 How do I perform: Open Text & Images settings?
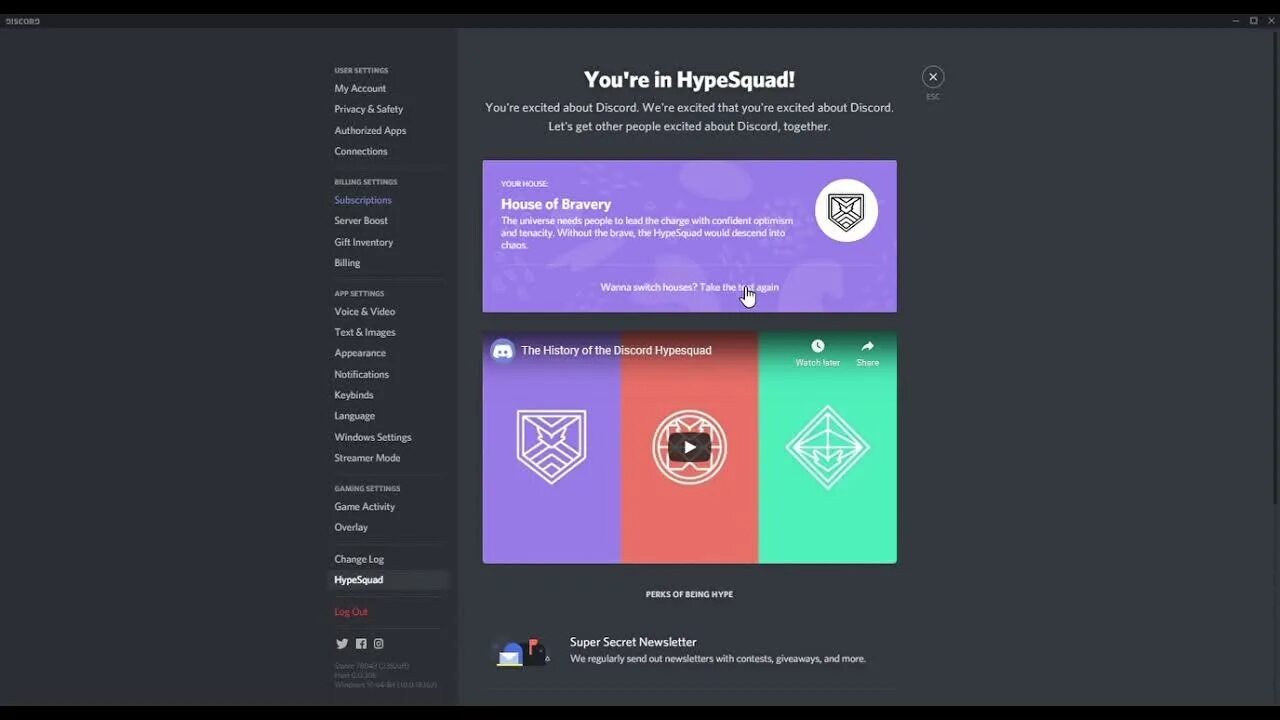click(364, 332)
